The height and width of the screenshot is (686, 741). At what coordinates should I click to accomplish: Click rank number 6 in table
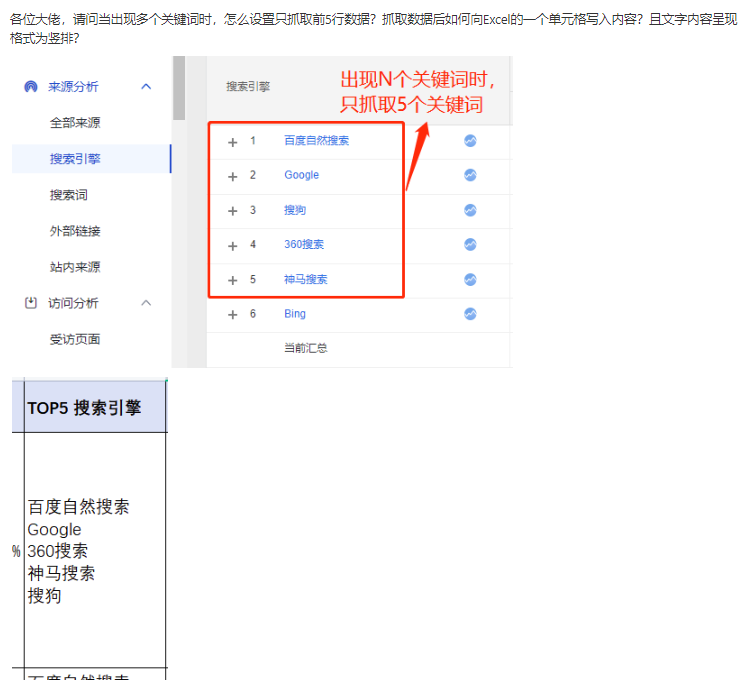[253, 314]
